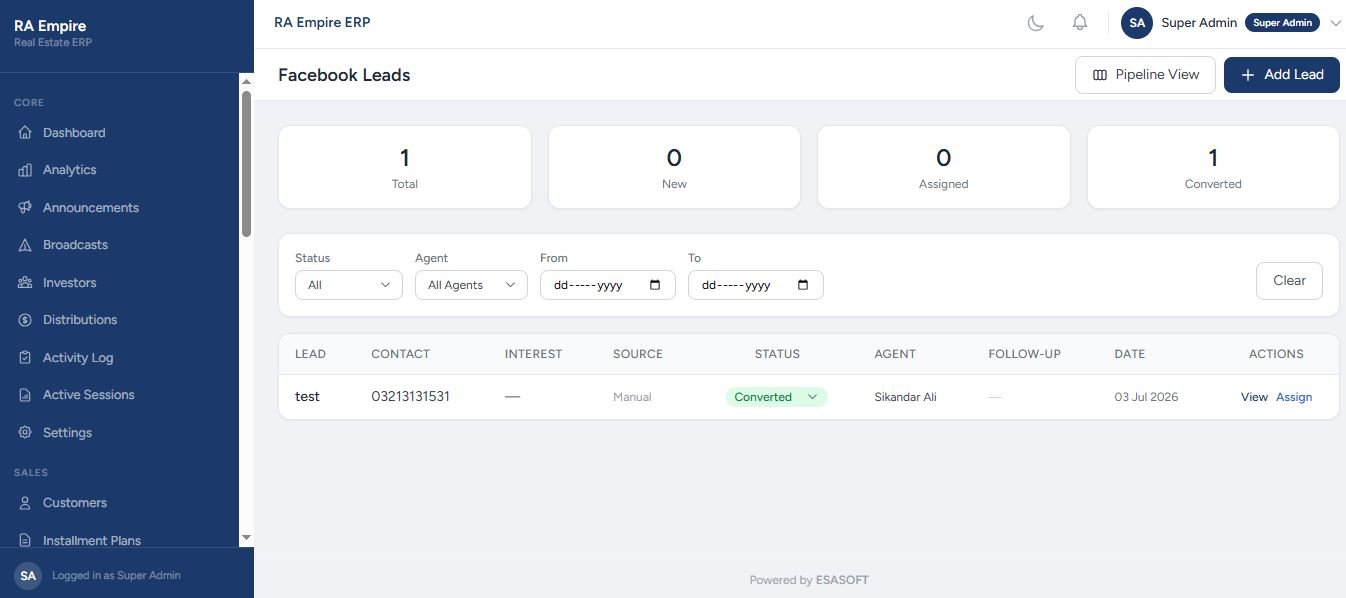This screenshot has height=598, width=1346.
Task: Click the New leads stat card
Action: pos(674,167)
